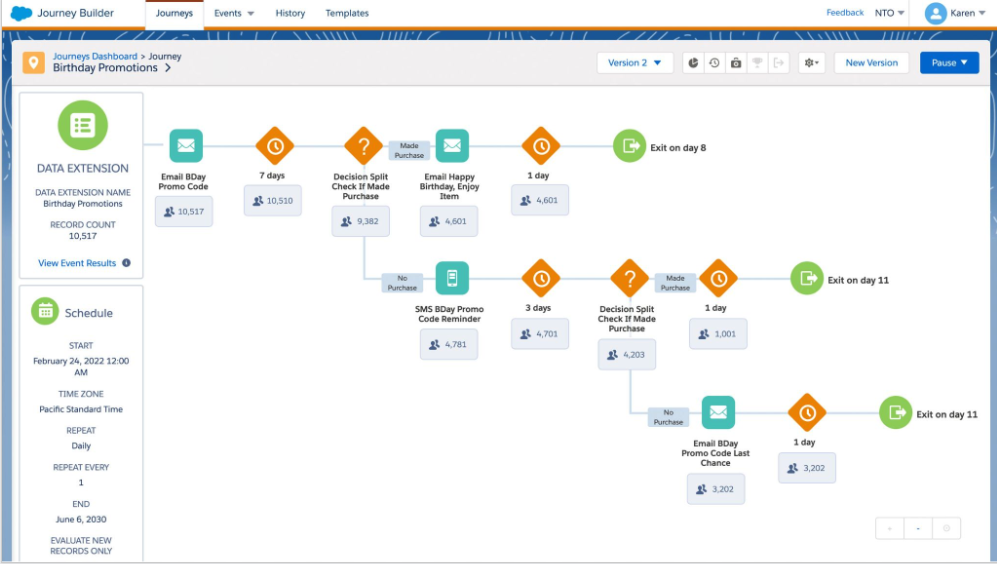The image size is (997, 564).
Task: Open the Templates tab
Action: click(347, 13)
